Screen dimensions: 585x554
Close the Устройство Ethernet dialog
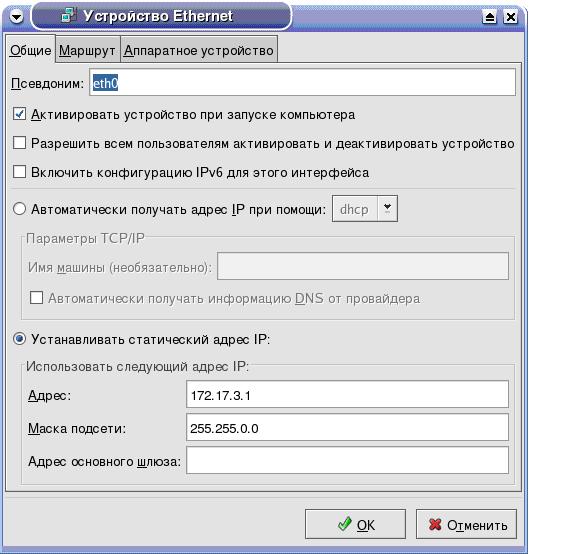point(510,17)
